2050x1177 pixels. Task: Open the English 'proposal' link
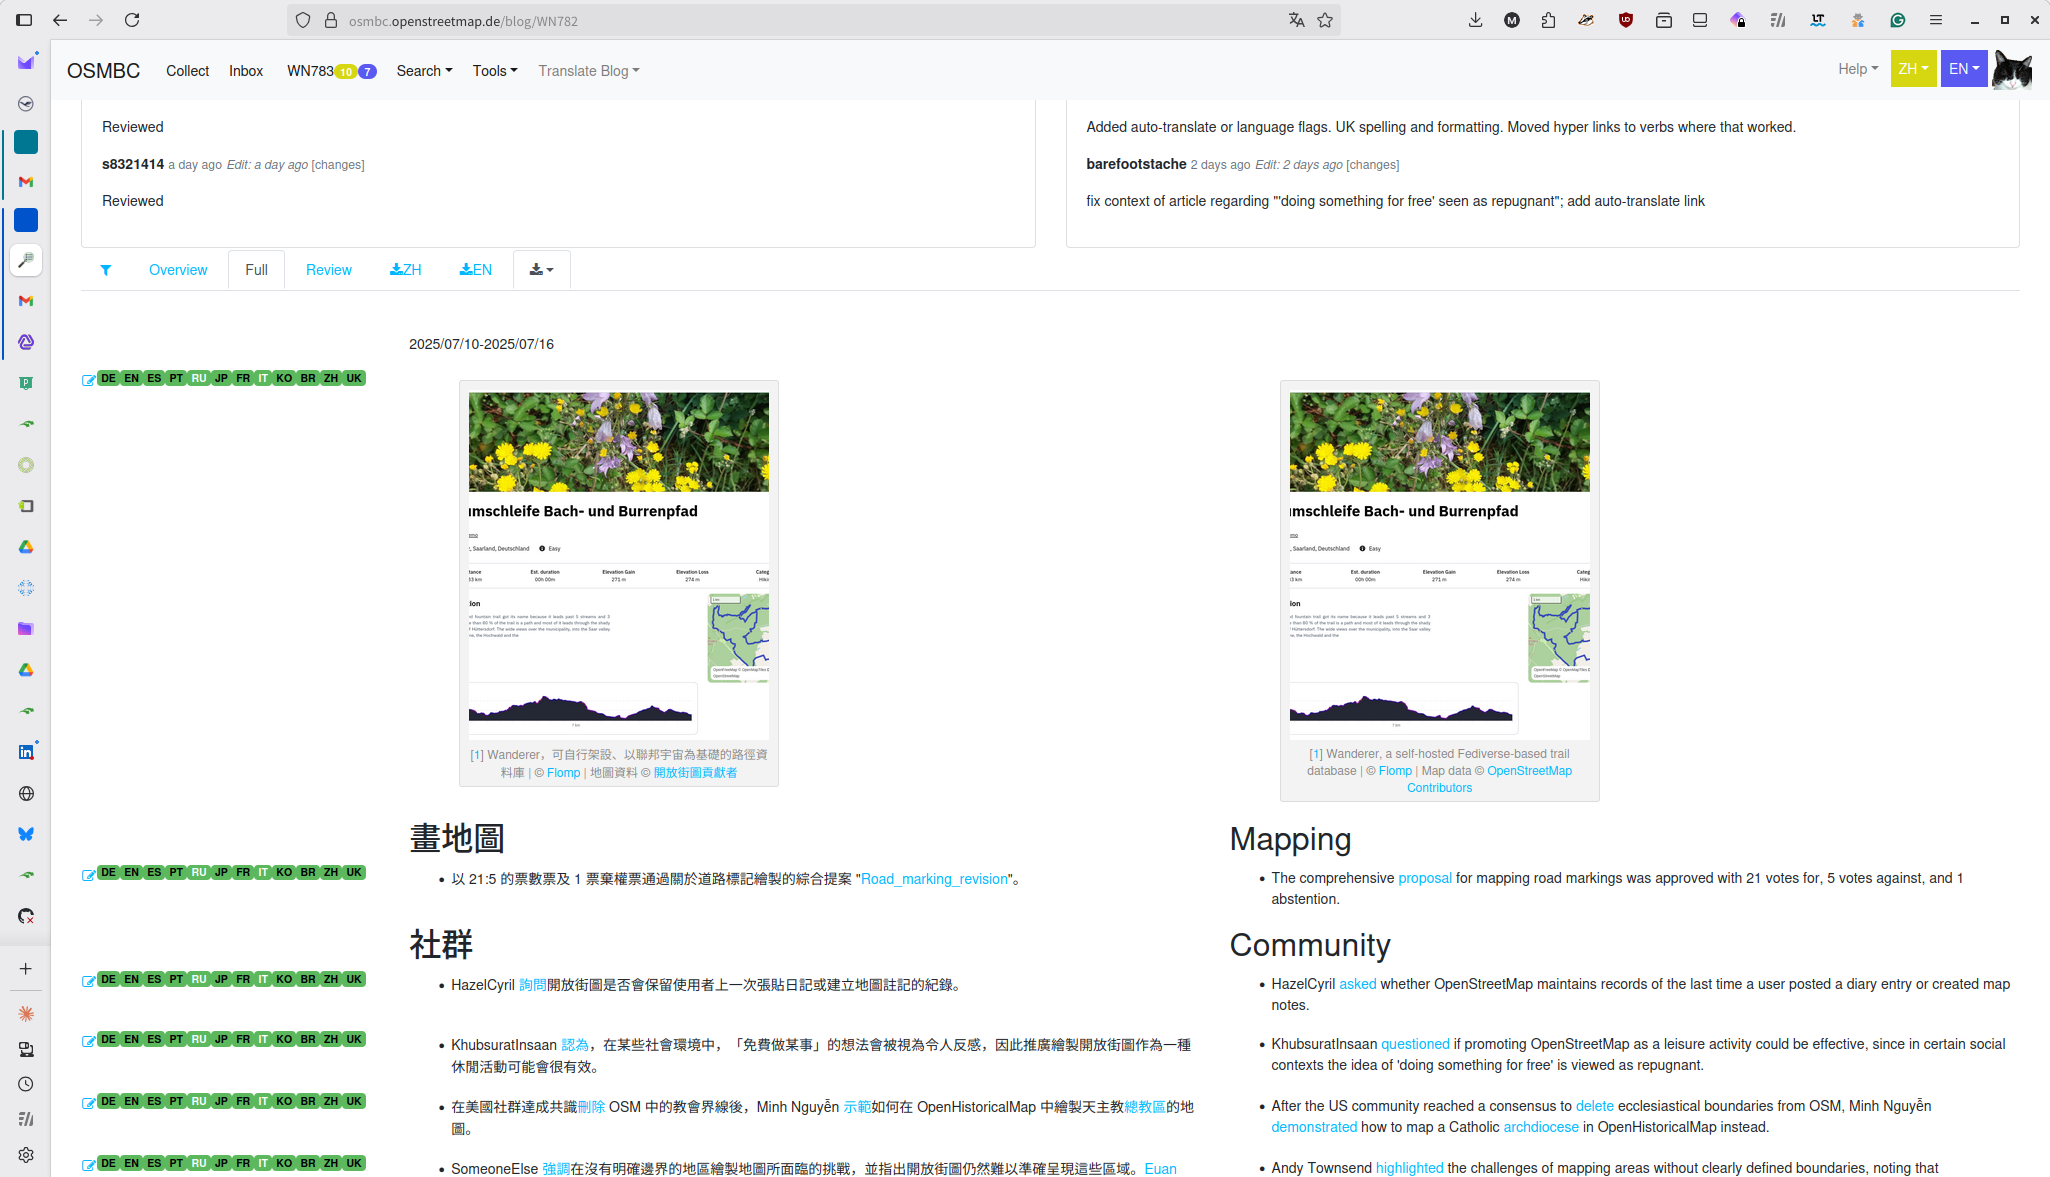(x=1425, y=878)
